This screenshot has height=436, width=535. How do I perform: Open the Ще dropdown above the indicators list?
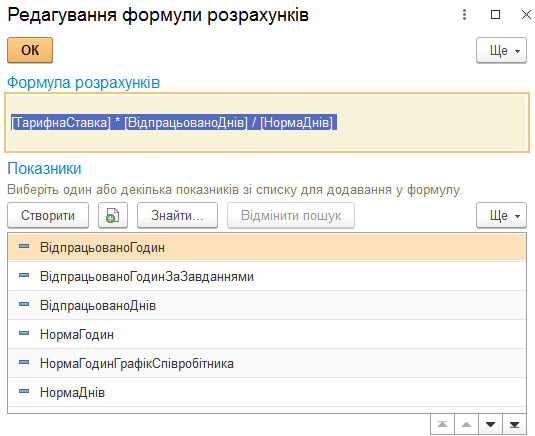501,215
